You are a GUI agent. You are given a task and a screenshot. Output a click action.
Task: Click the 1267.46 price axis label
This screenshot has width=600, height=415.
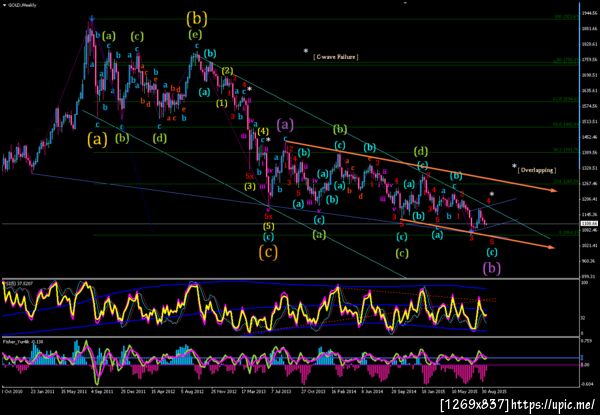589,183
